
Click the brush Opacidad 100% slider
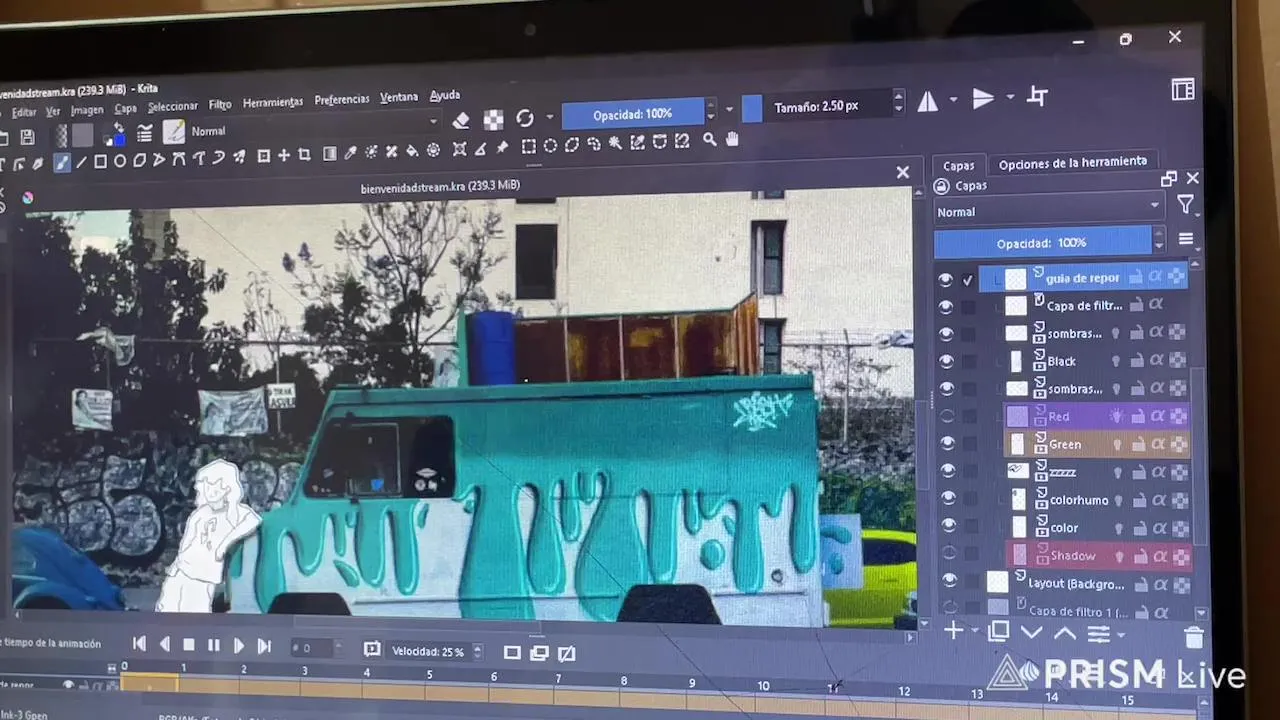(634, 114)
